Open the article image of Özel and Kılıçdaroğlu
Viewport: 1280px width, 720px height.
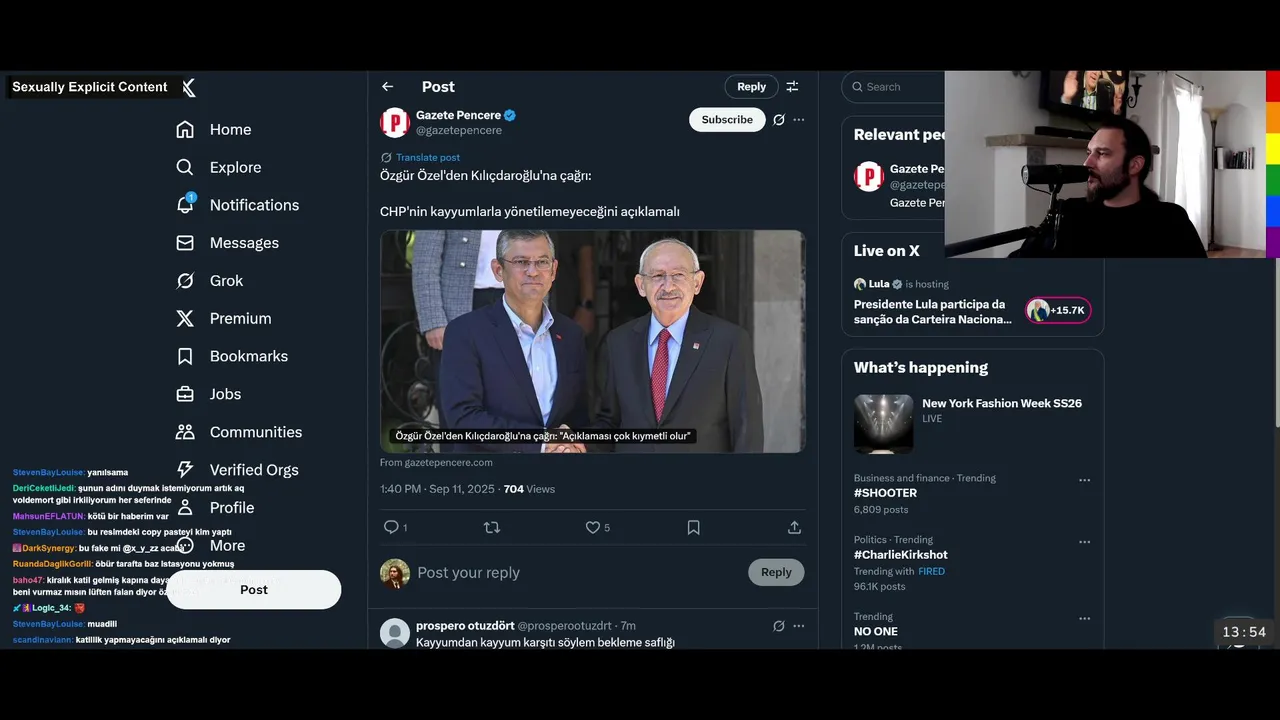coord(592,342)
